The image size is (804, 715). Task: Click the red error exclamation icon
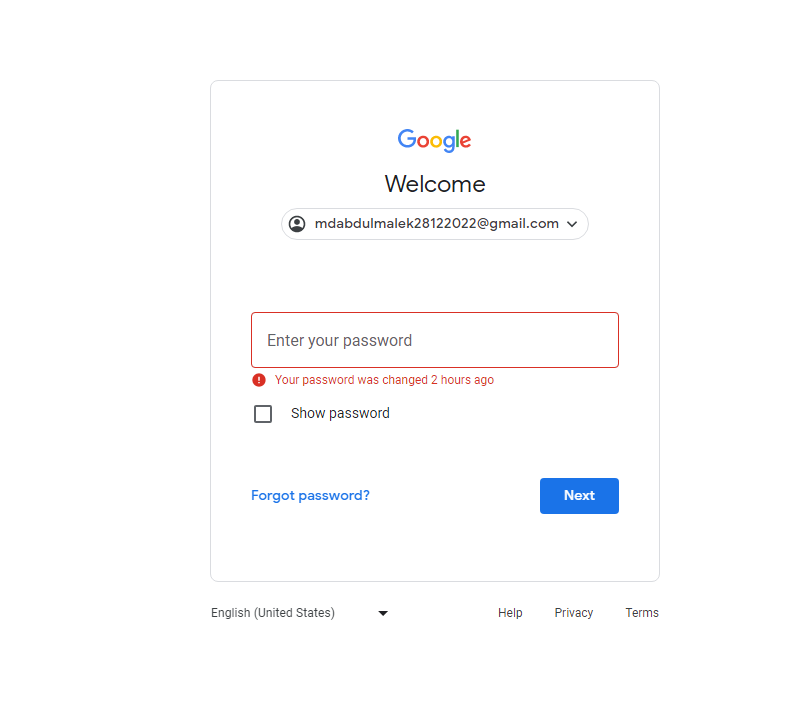click(259, 380)
